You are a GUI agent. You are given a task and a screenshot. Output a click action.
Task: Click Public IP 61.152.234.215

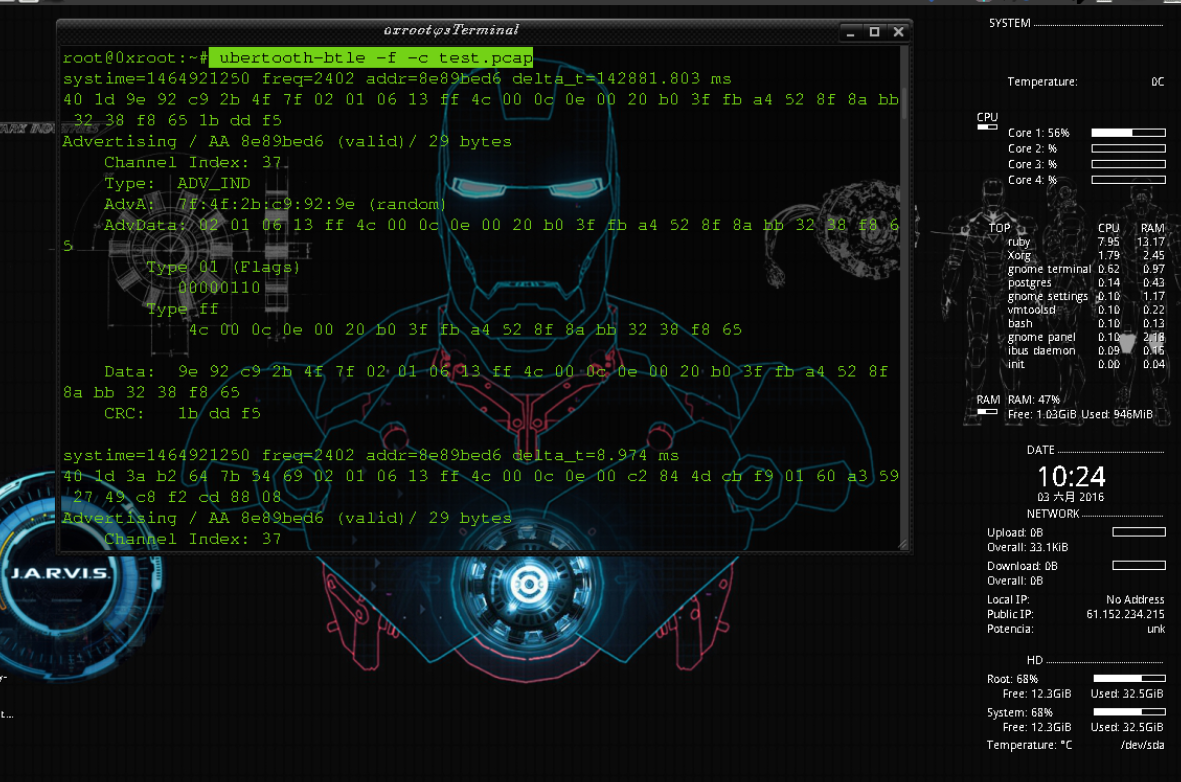(x=1125, y=614)
